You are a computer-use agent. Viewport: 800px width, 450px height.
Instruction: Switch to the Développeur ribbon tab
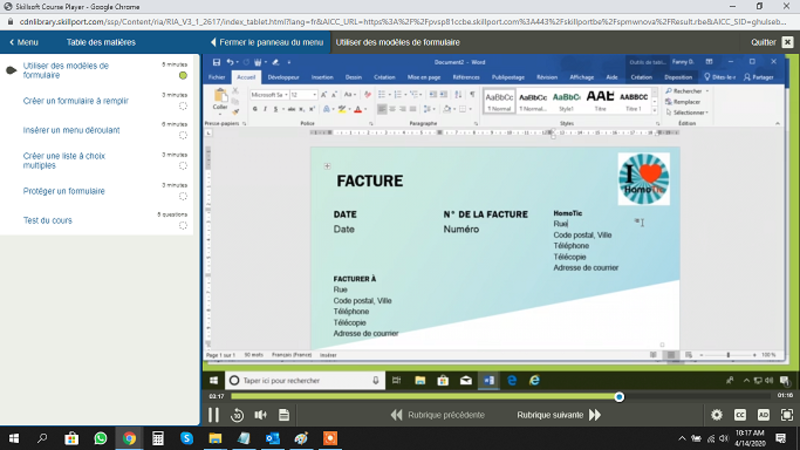[x=283, y=78]
